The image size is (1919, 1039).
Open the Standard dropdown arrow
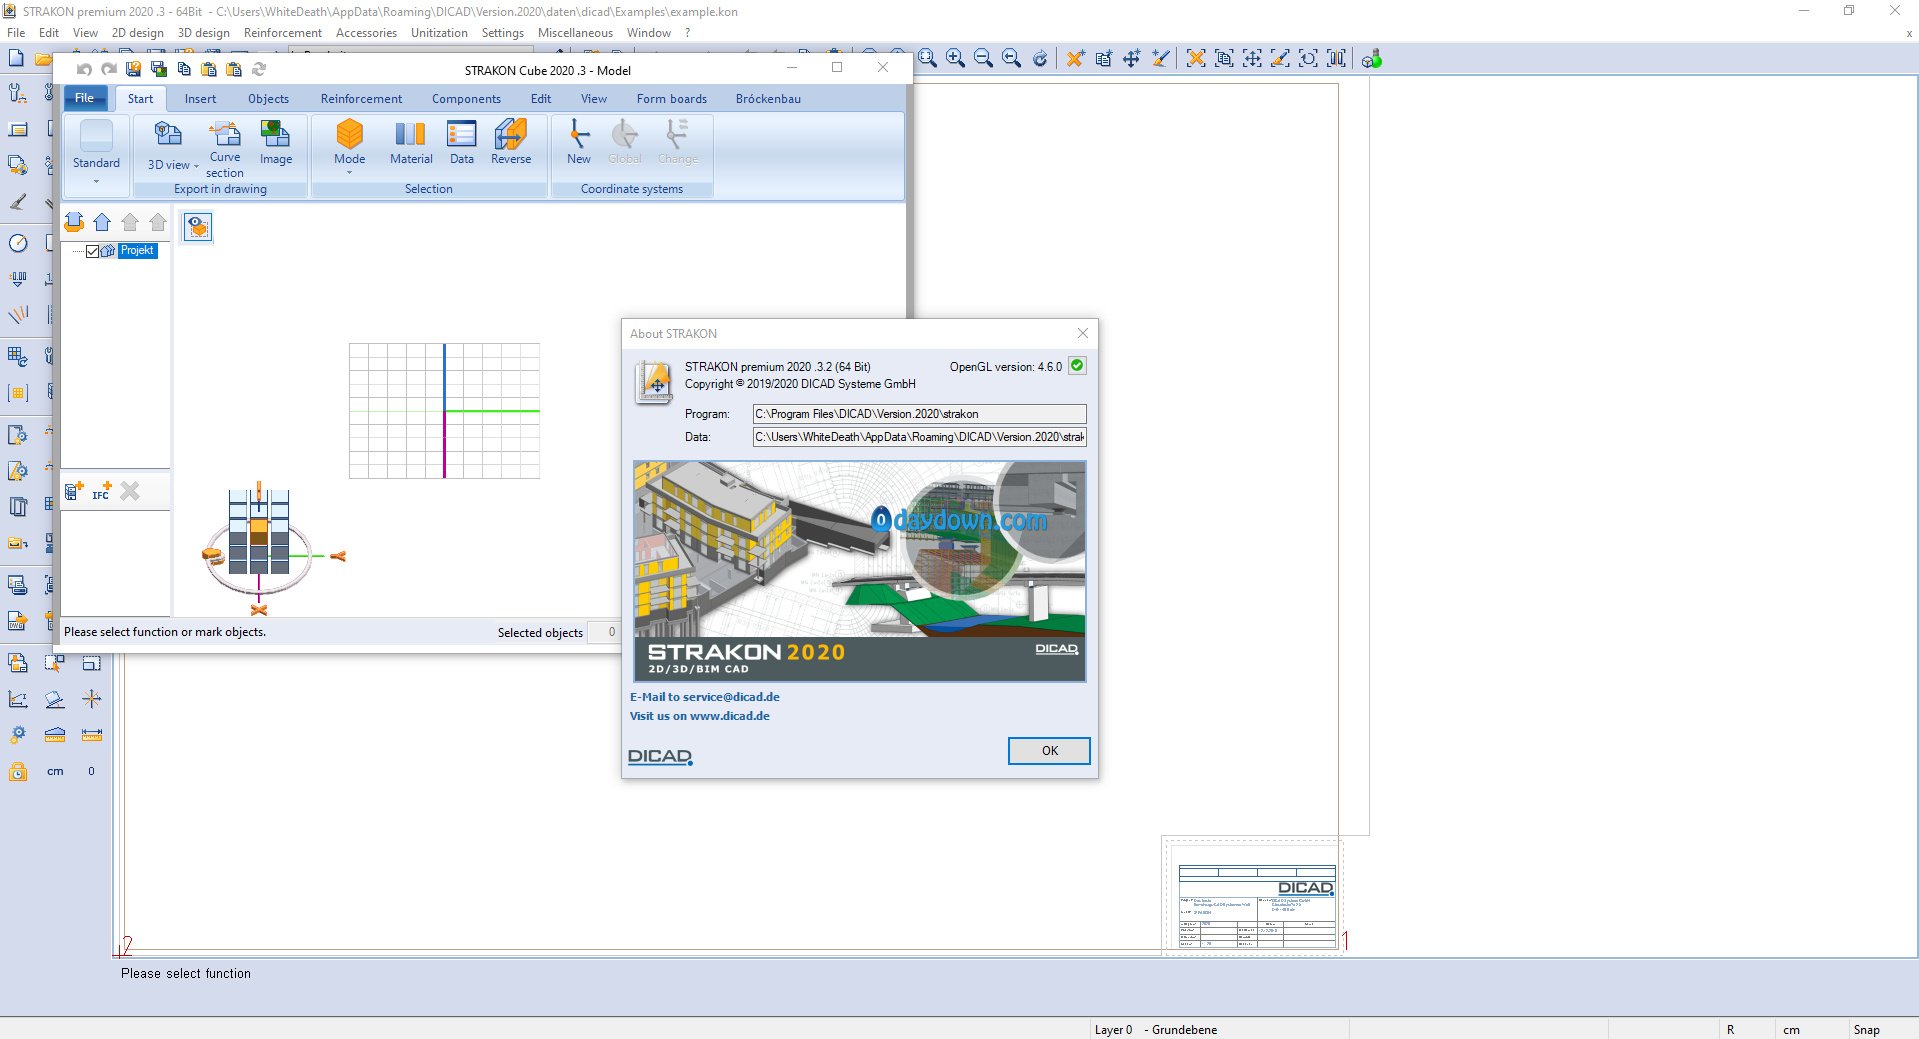tap(96, 182)
